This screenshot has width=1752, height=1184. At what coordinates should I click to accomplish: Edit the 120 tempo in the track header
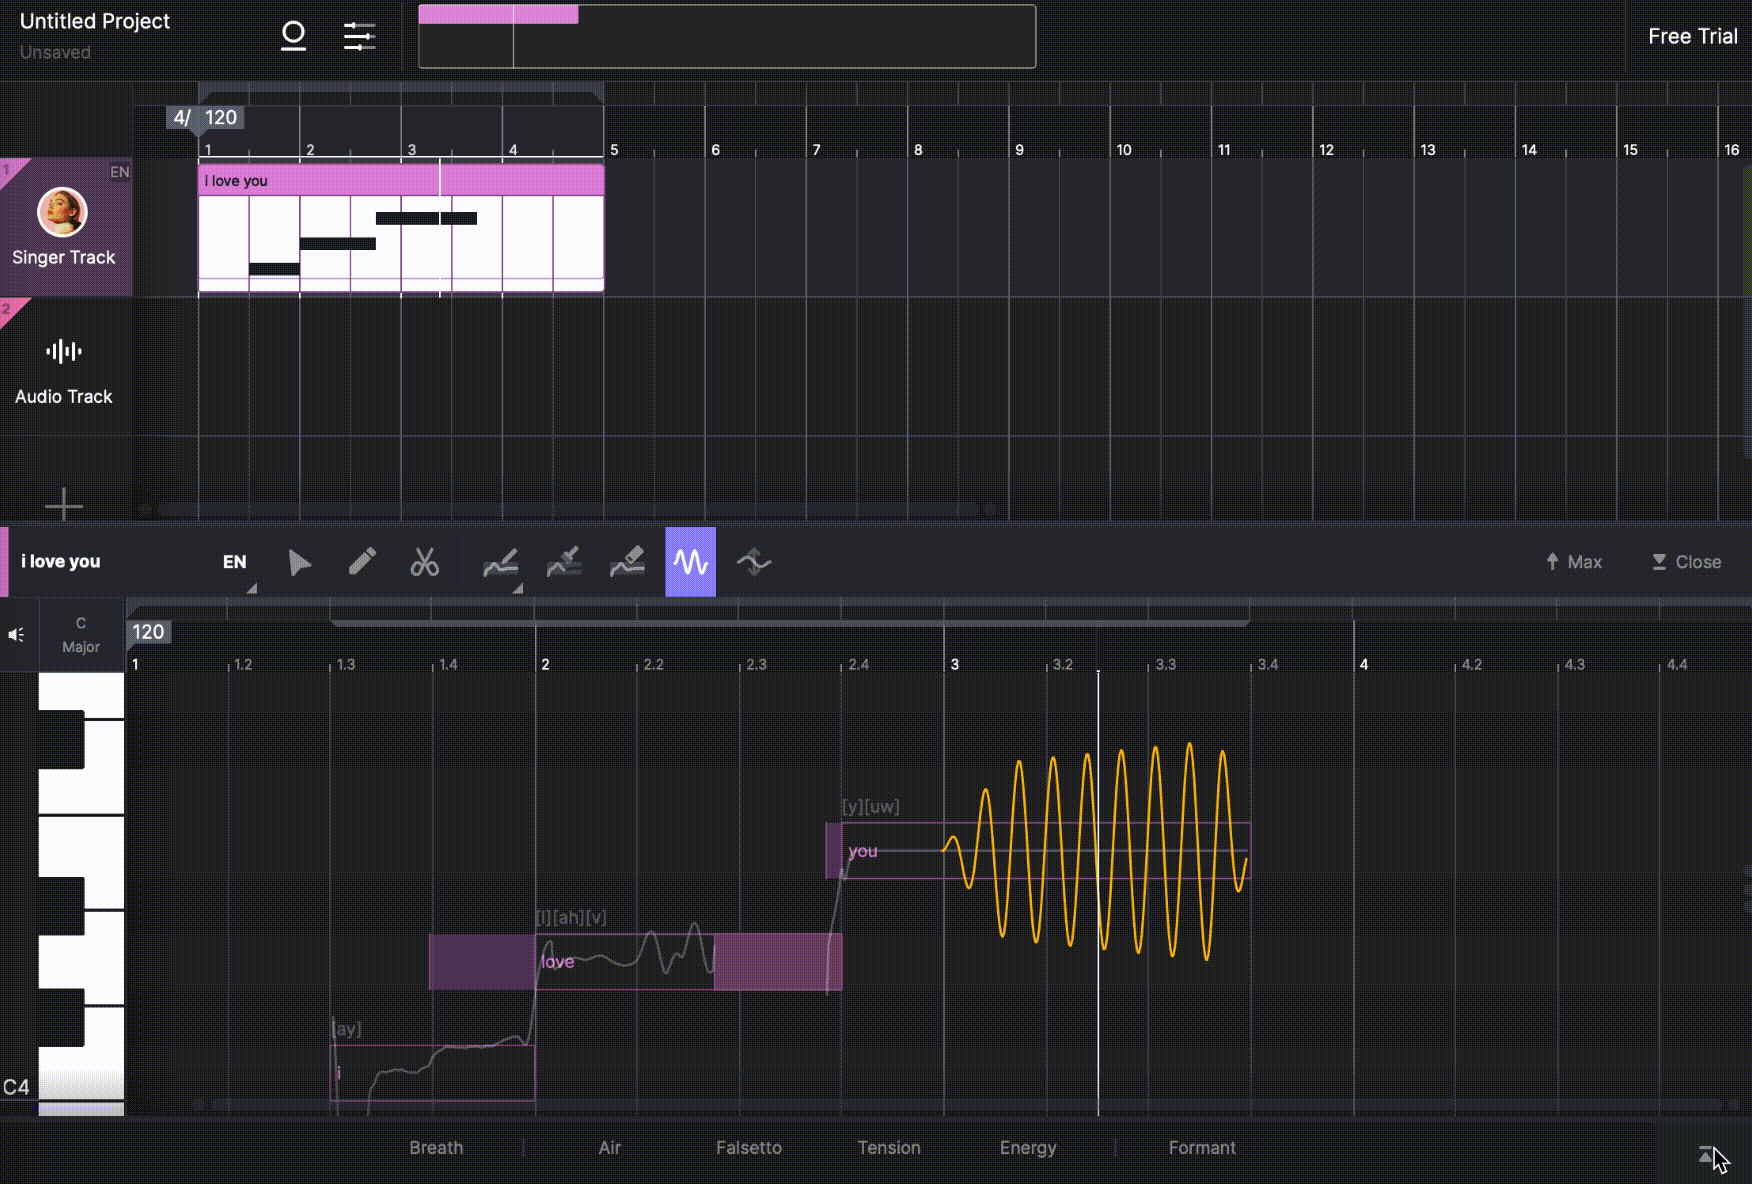(x=221, y=118)
